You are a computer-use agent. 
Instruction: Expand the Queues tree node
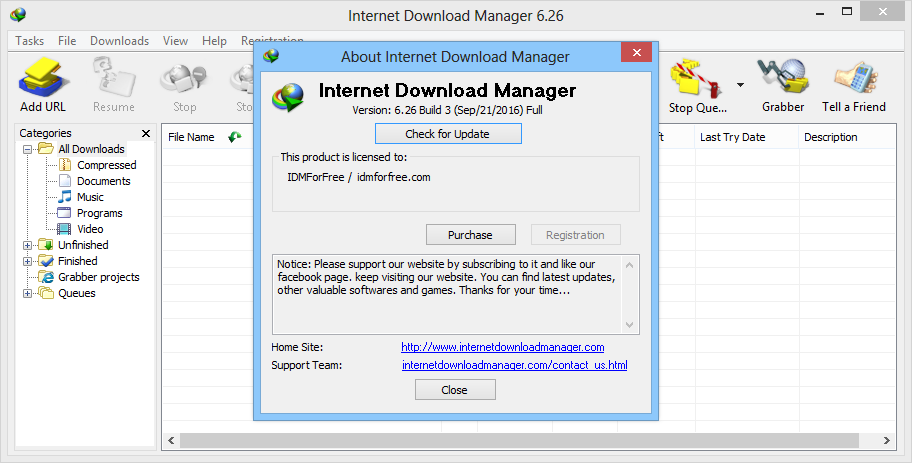pos(27,293)
